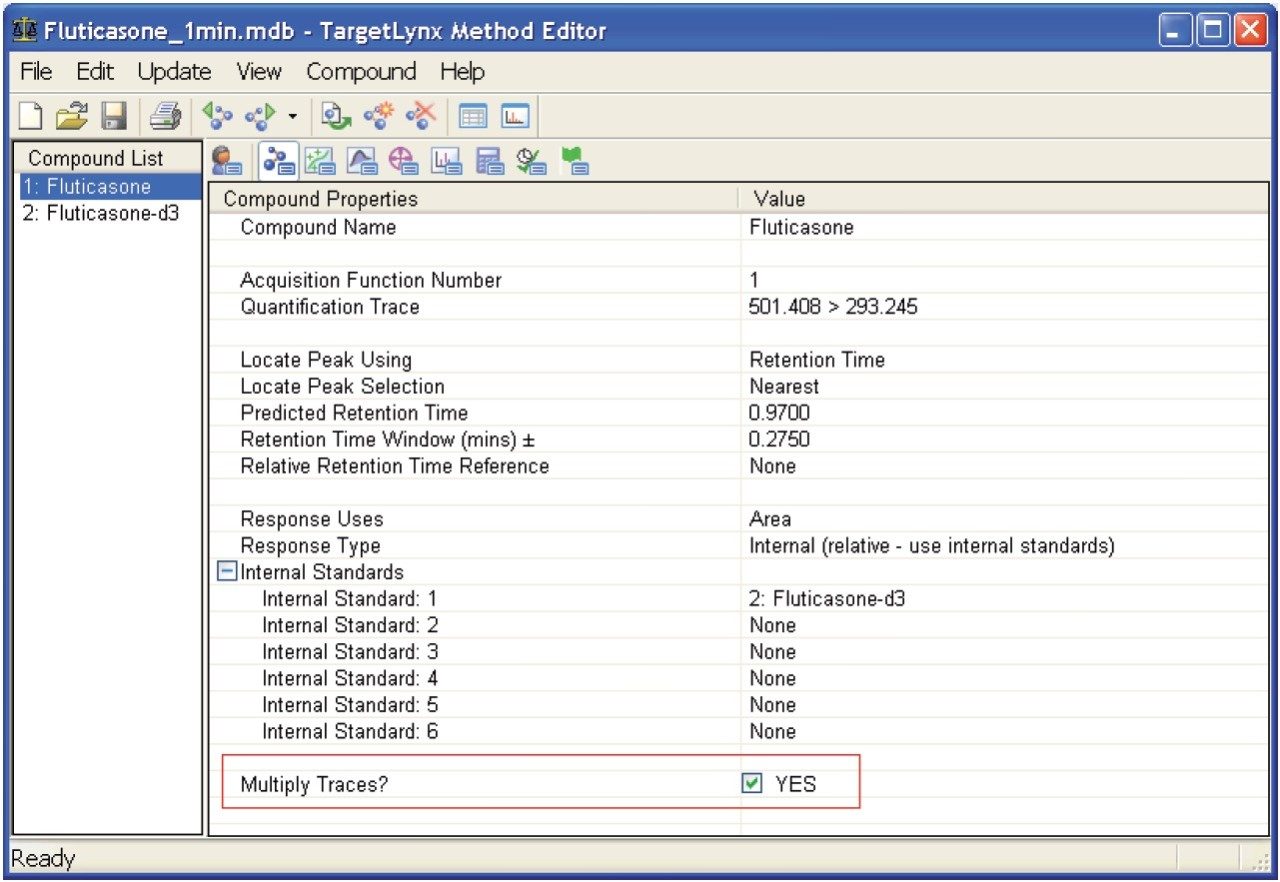Show bar chart parameters icon
This screenshot has height=882, width=1280.
click(446, 161)
